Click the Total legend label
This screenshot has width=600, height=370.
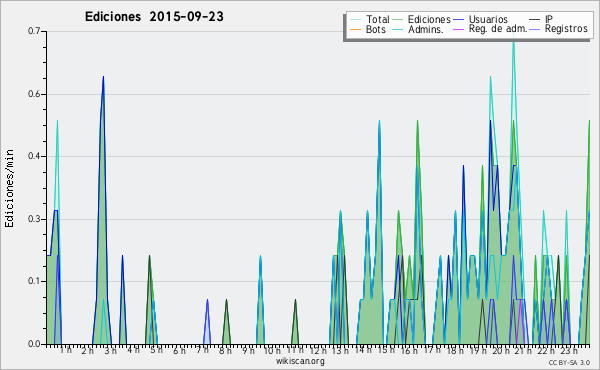click(377, 19)
